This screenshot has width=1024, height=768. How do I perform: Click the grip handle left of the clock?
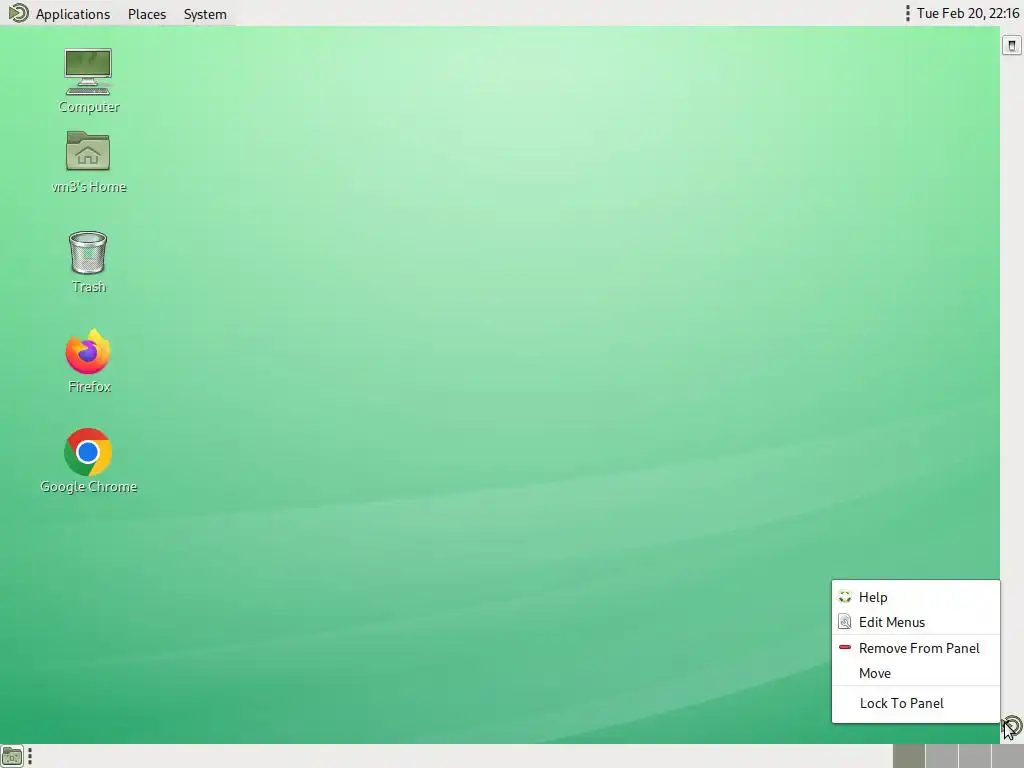click(908, 13)
